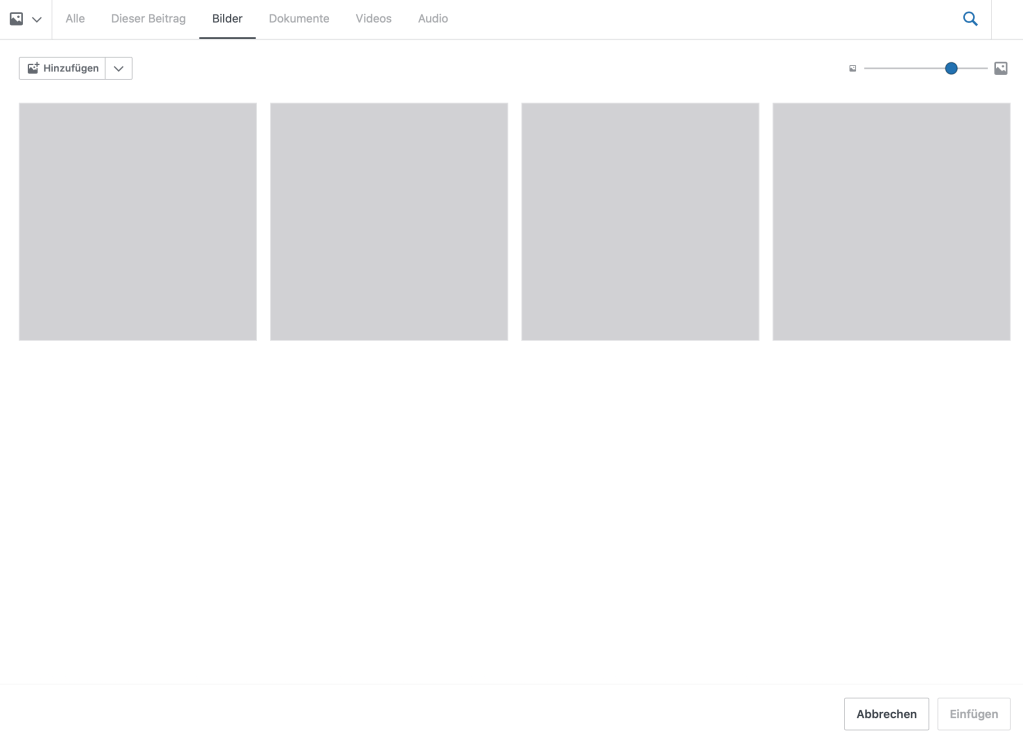Select the second image thumbnail
This screenshot has width=1023, height=739.
tap(389, 222)
